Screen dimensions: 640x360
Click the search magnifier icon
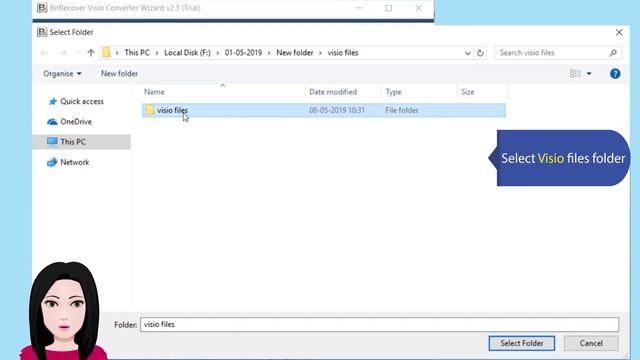[x=613, y=53]
